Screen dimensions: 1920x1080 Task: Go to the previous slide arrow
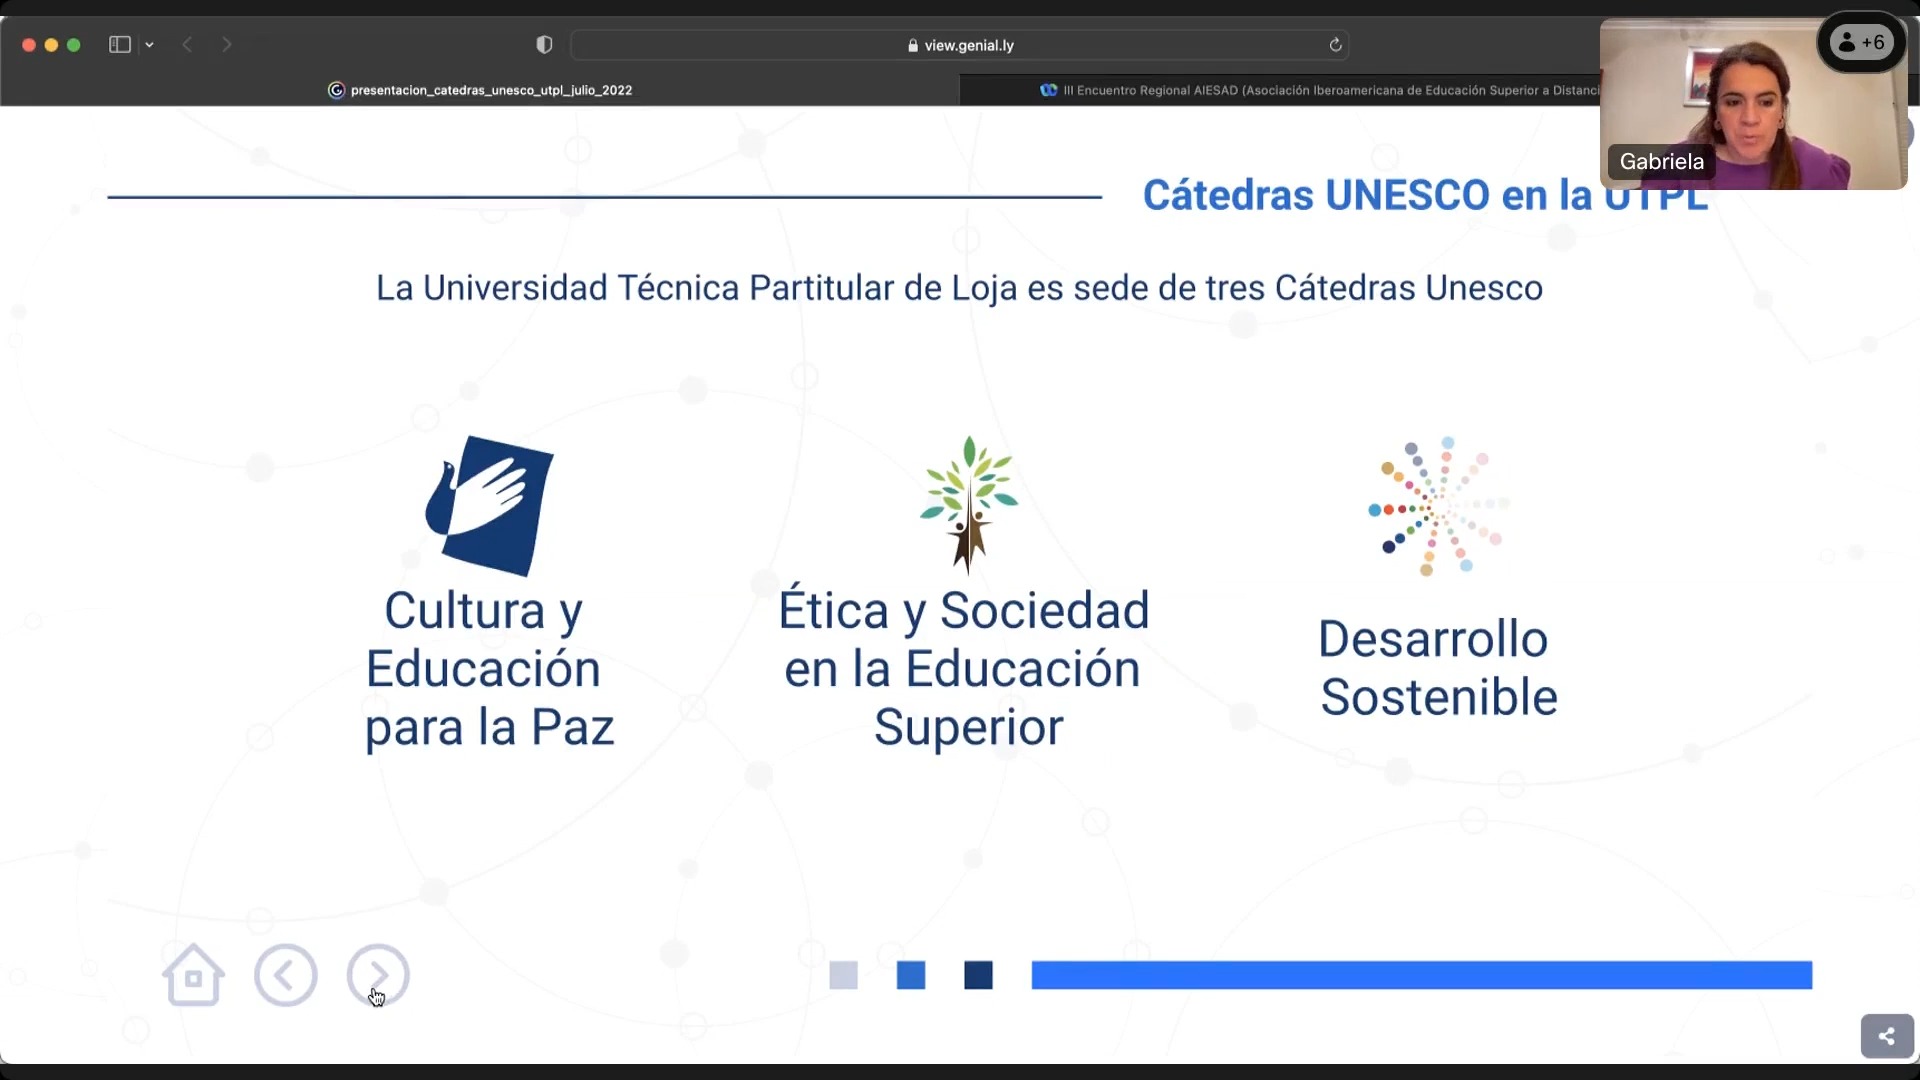285,975
